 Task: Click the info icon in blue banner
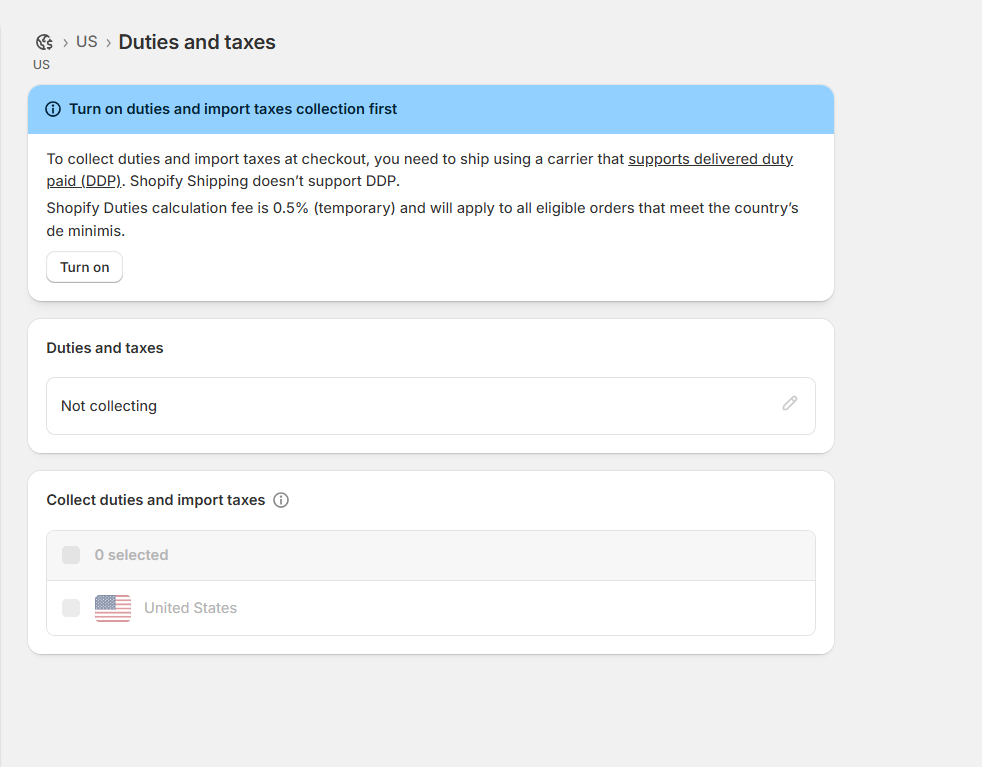[53, 109]
